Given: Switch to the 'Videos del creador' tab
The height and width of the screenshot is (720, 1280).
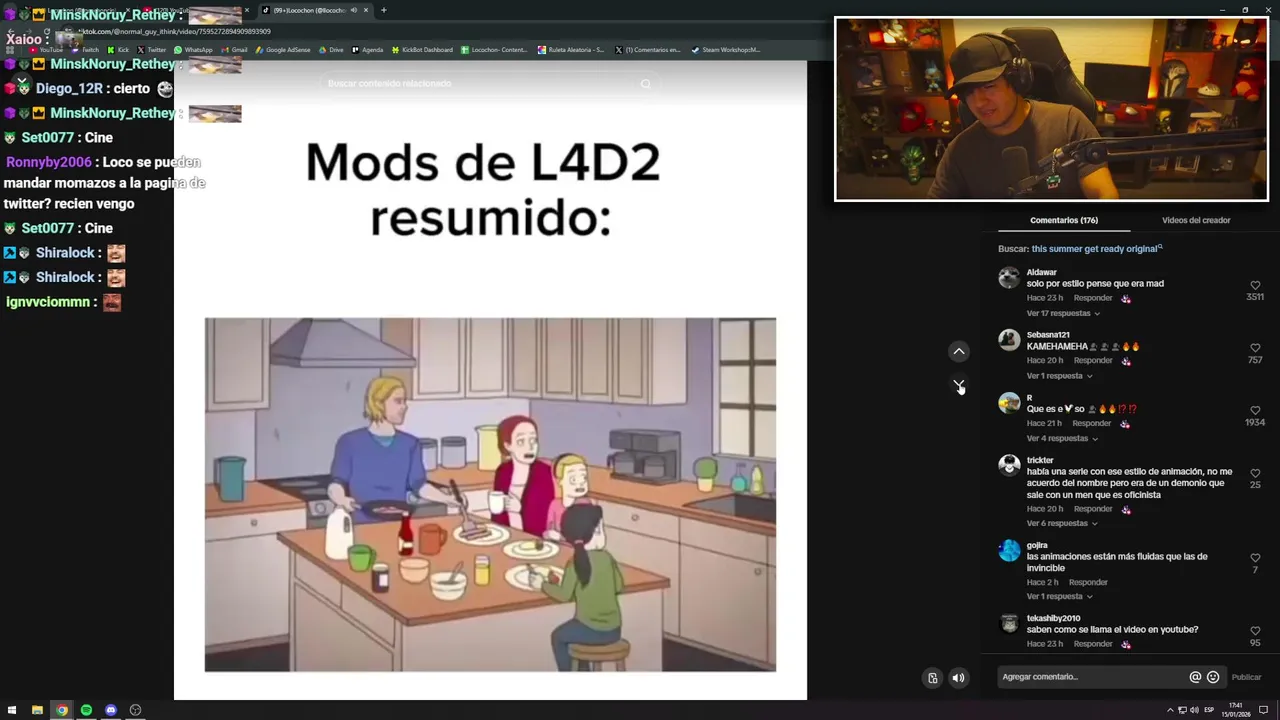Looking at the screenshot, I should click(1196, 220).
